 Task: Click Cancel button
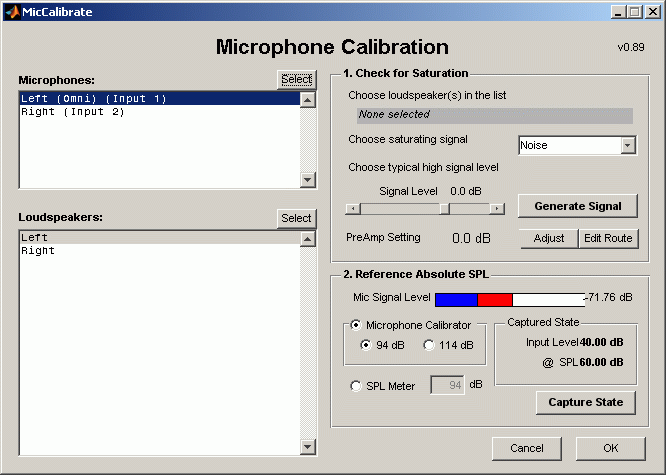[x=527, y=448]
